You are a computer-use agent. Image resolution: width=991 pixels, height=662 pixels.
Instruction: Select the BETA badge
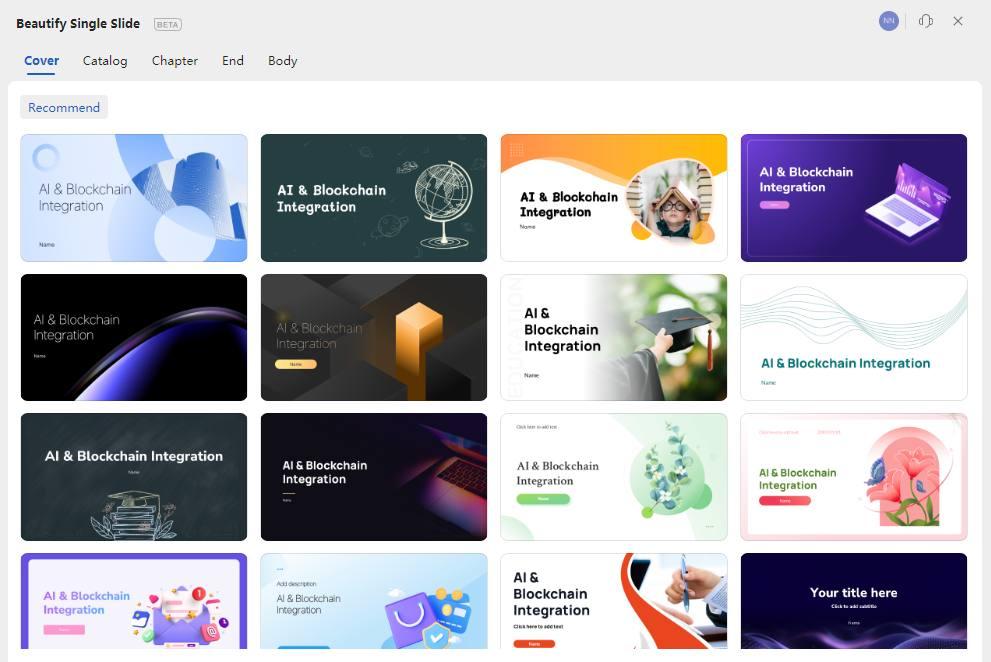167,24
